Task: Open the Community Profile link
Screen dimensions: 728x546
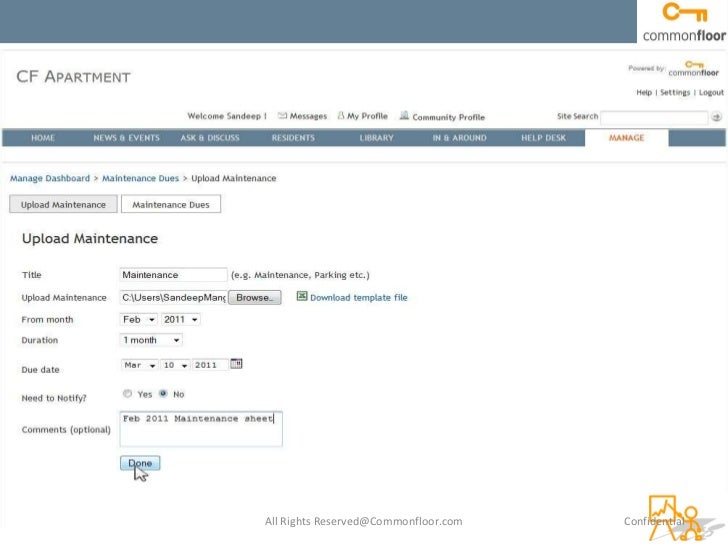Action: pyautogui.click(x=448, y=117)
